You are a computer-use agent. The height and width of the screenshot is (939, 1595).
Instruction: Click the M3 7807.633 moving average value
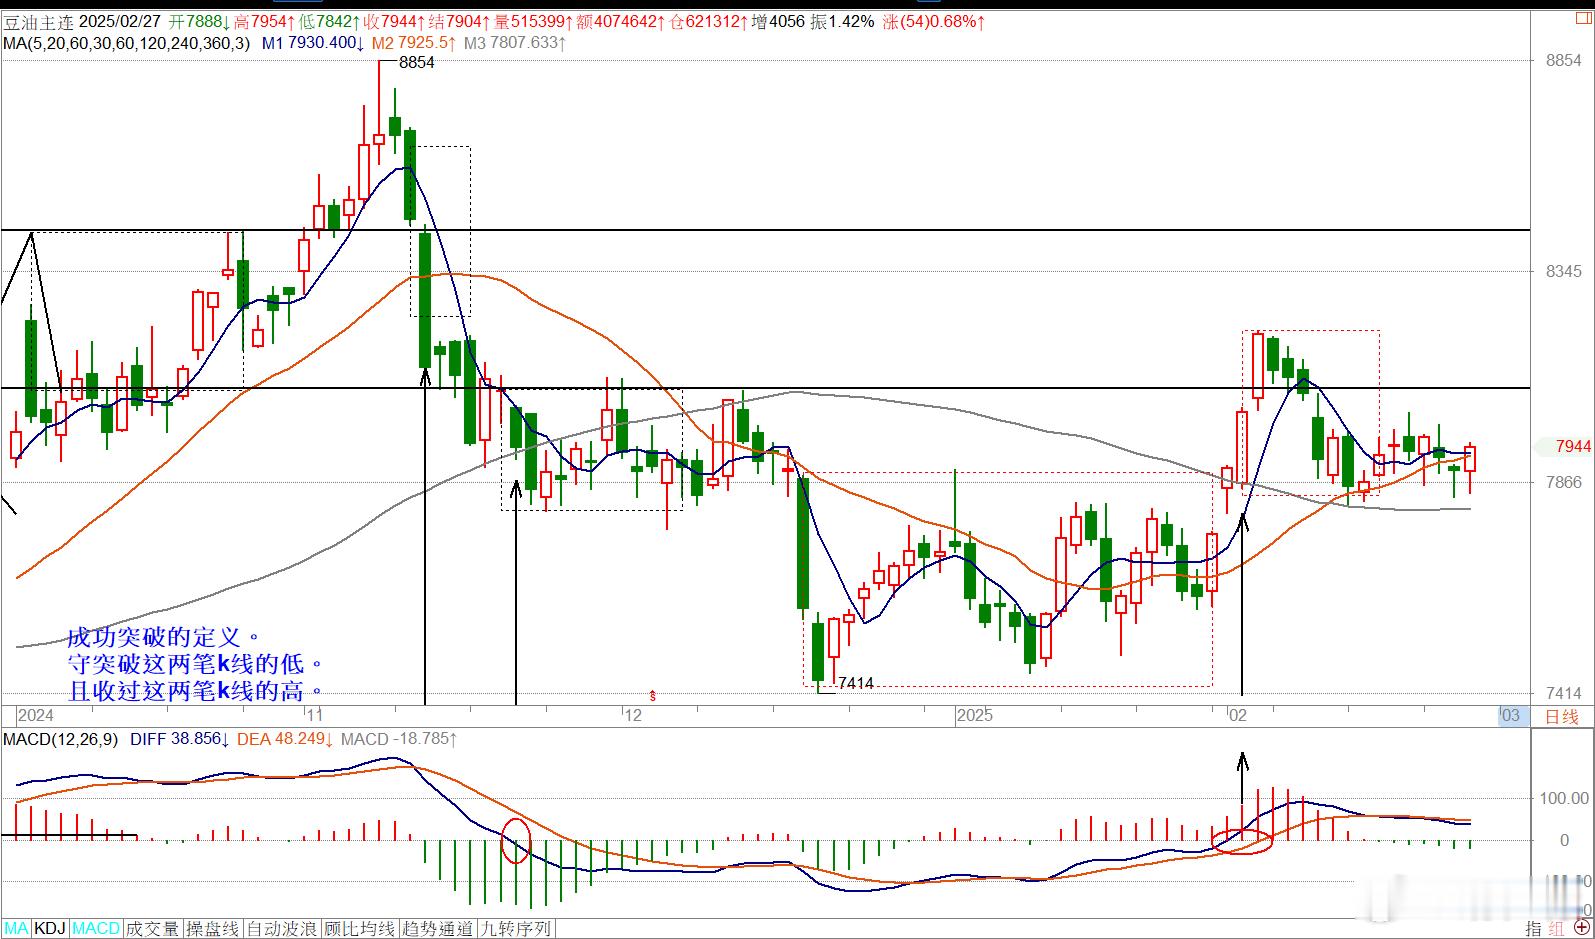click(x=515, y=43)
